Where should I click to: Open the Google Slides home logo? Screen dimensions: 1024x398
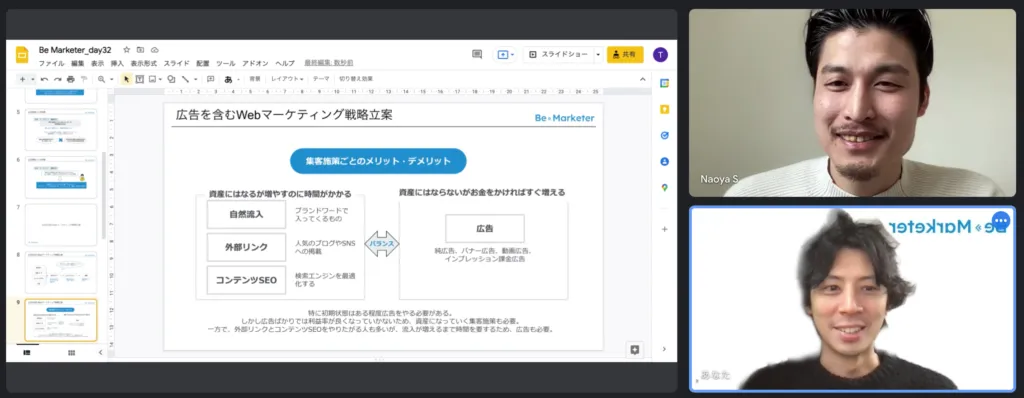(22, 55)
